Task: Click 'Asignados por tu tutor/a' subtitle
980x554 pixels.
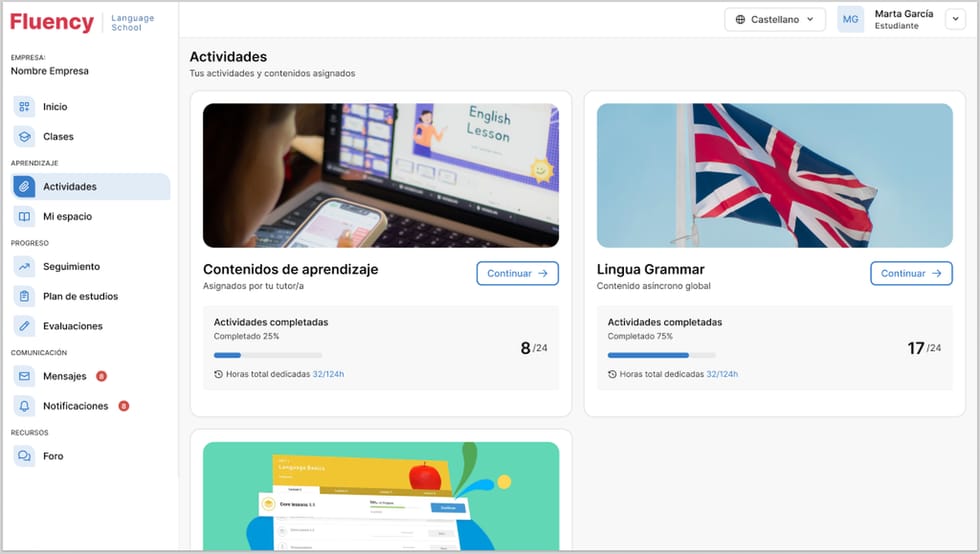Action: click(x=253, y=286)
